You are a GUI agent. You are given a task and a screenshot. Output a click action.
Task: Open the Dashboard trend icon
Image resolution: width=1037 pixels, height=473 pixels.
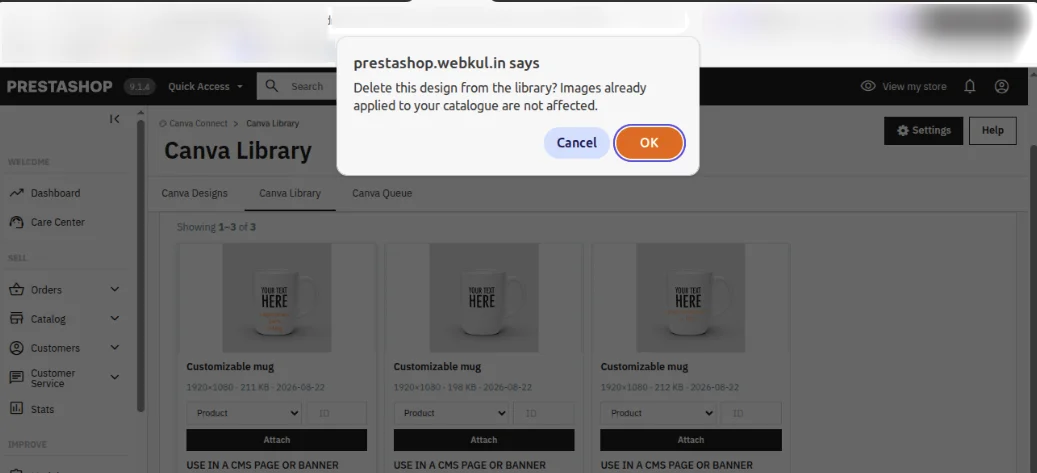click(x=17, y=193)
